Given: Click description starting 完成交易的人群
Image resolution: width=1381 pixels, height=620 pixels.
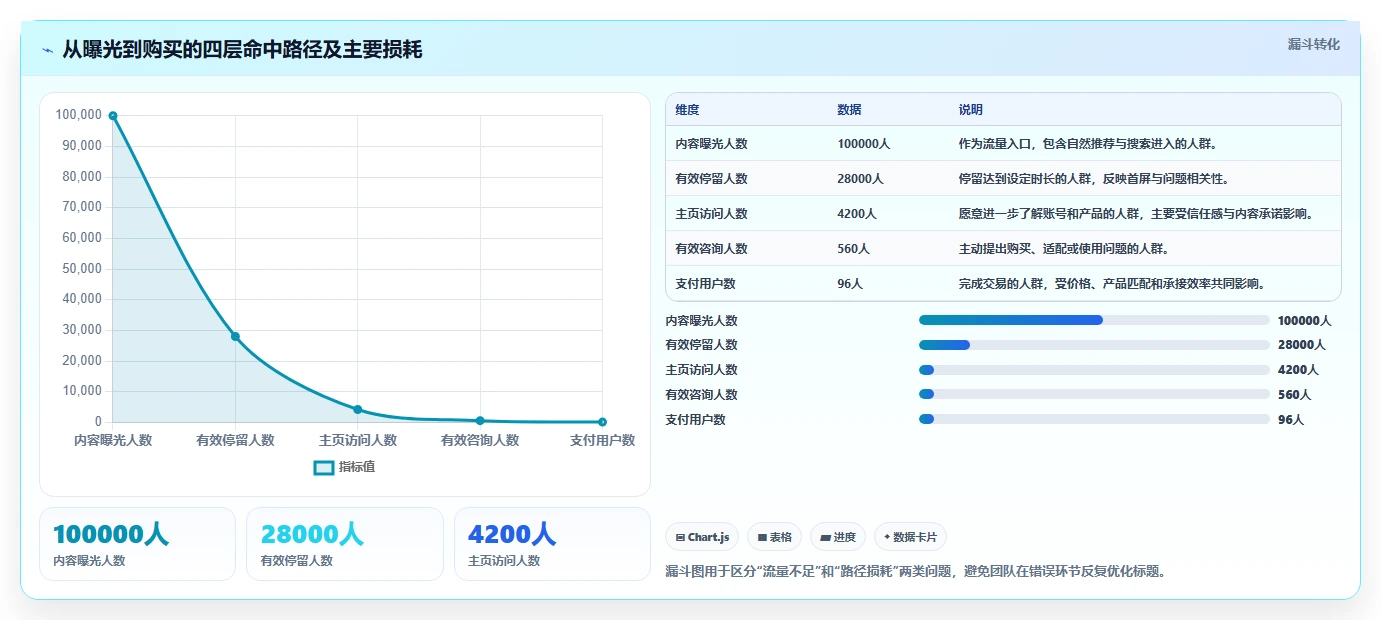Looking at the screenshot, I should click(x=1111, y=284).
